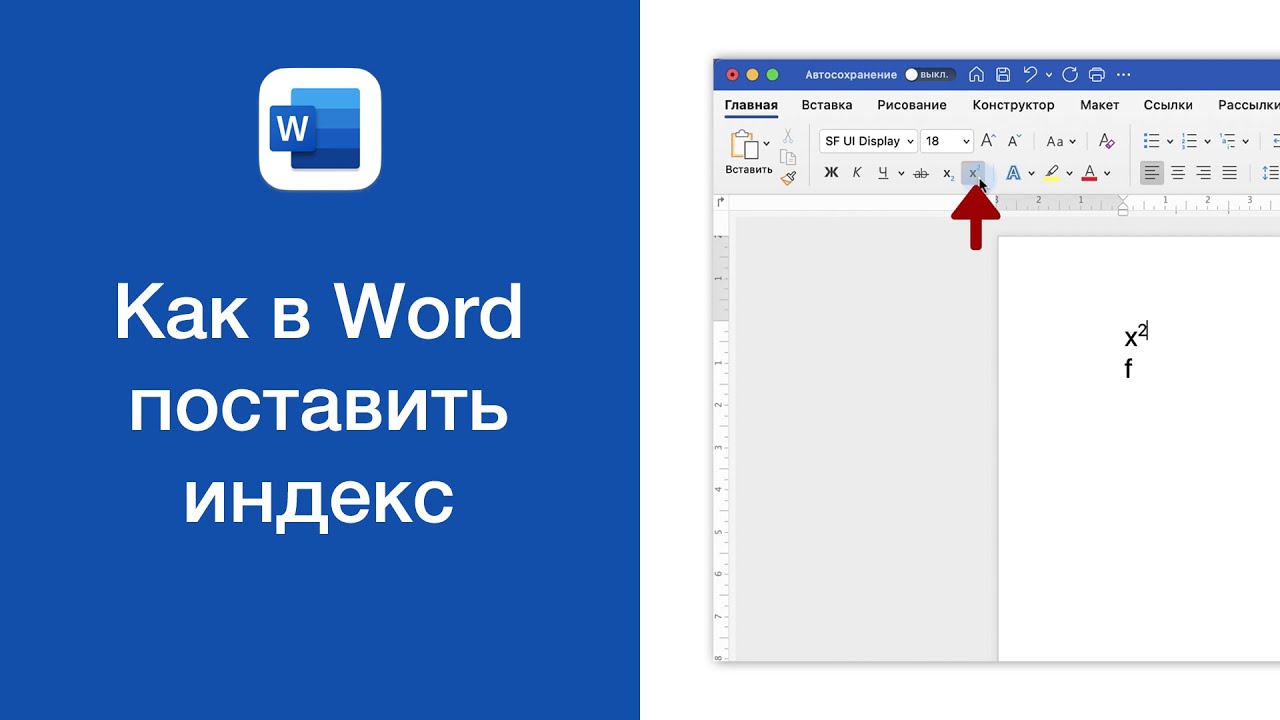1280x720 pixels.
Task: Click the Undo arrow icon
Action: point(1030,75)
